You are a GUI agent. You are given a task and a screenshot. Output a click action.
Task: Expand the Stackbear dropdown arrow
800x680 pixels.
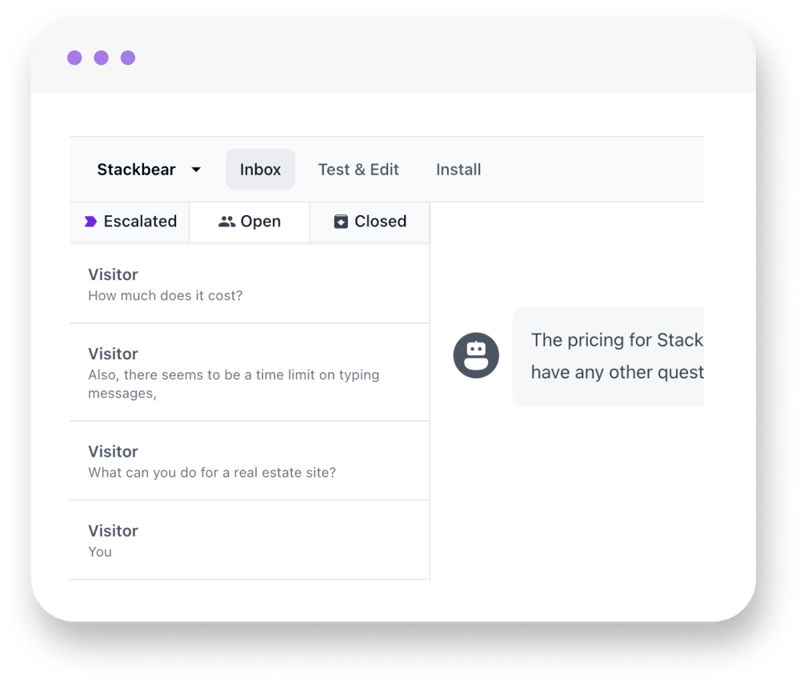pos(196,169)
